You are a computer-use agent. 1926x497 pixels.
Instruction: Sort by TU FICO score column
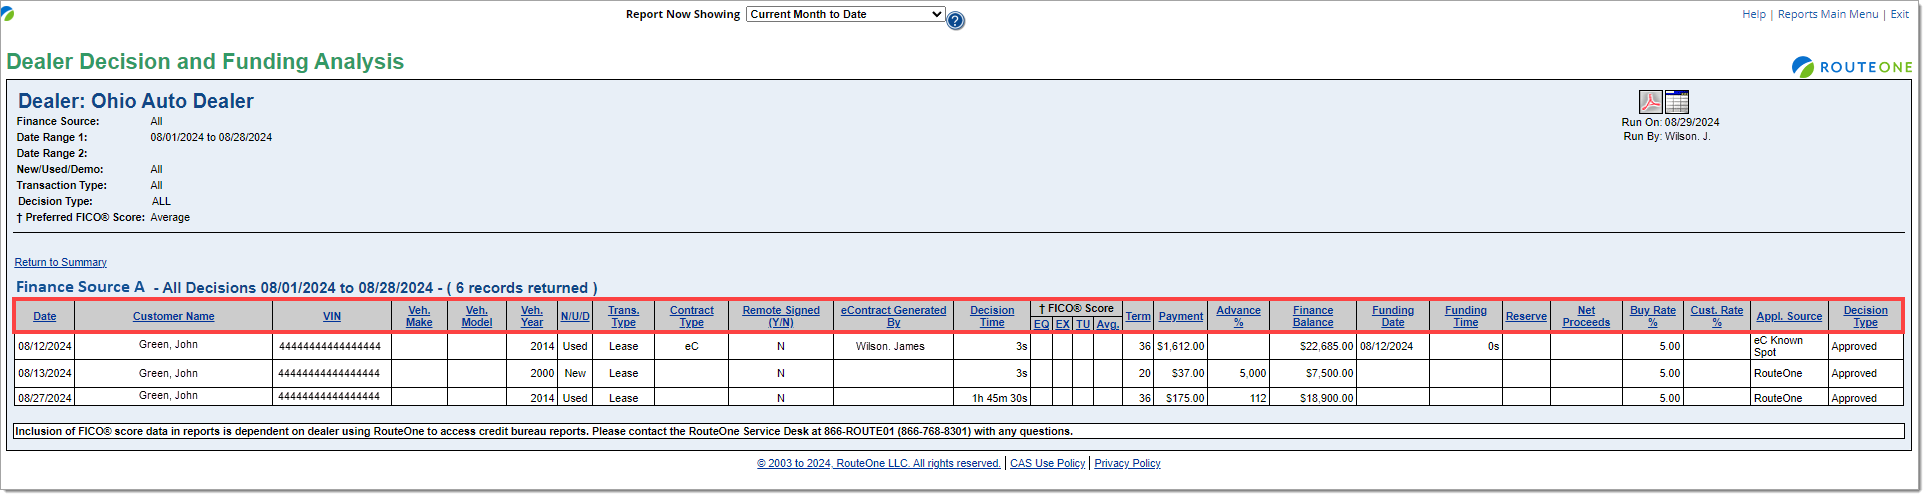click(x=1083, y=324)
